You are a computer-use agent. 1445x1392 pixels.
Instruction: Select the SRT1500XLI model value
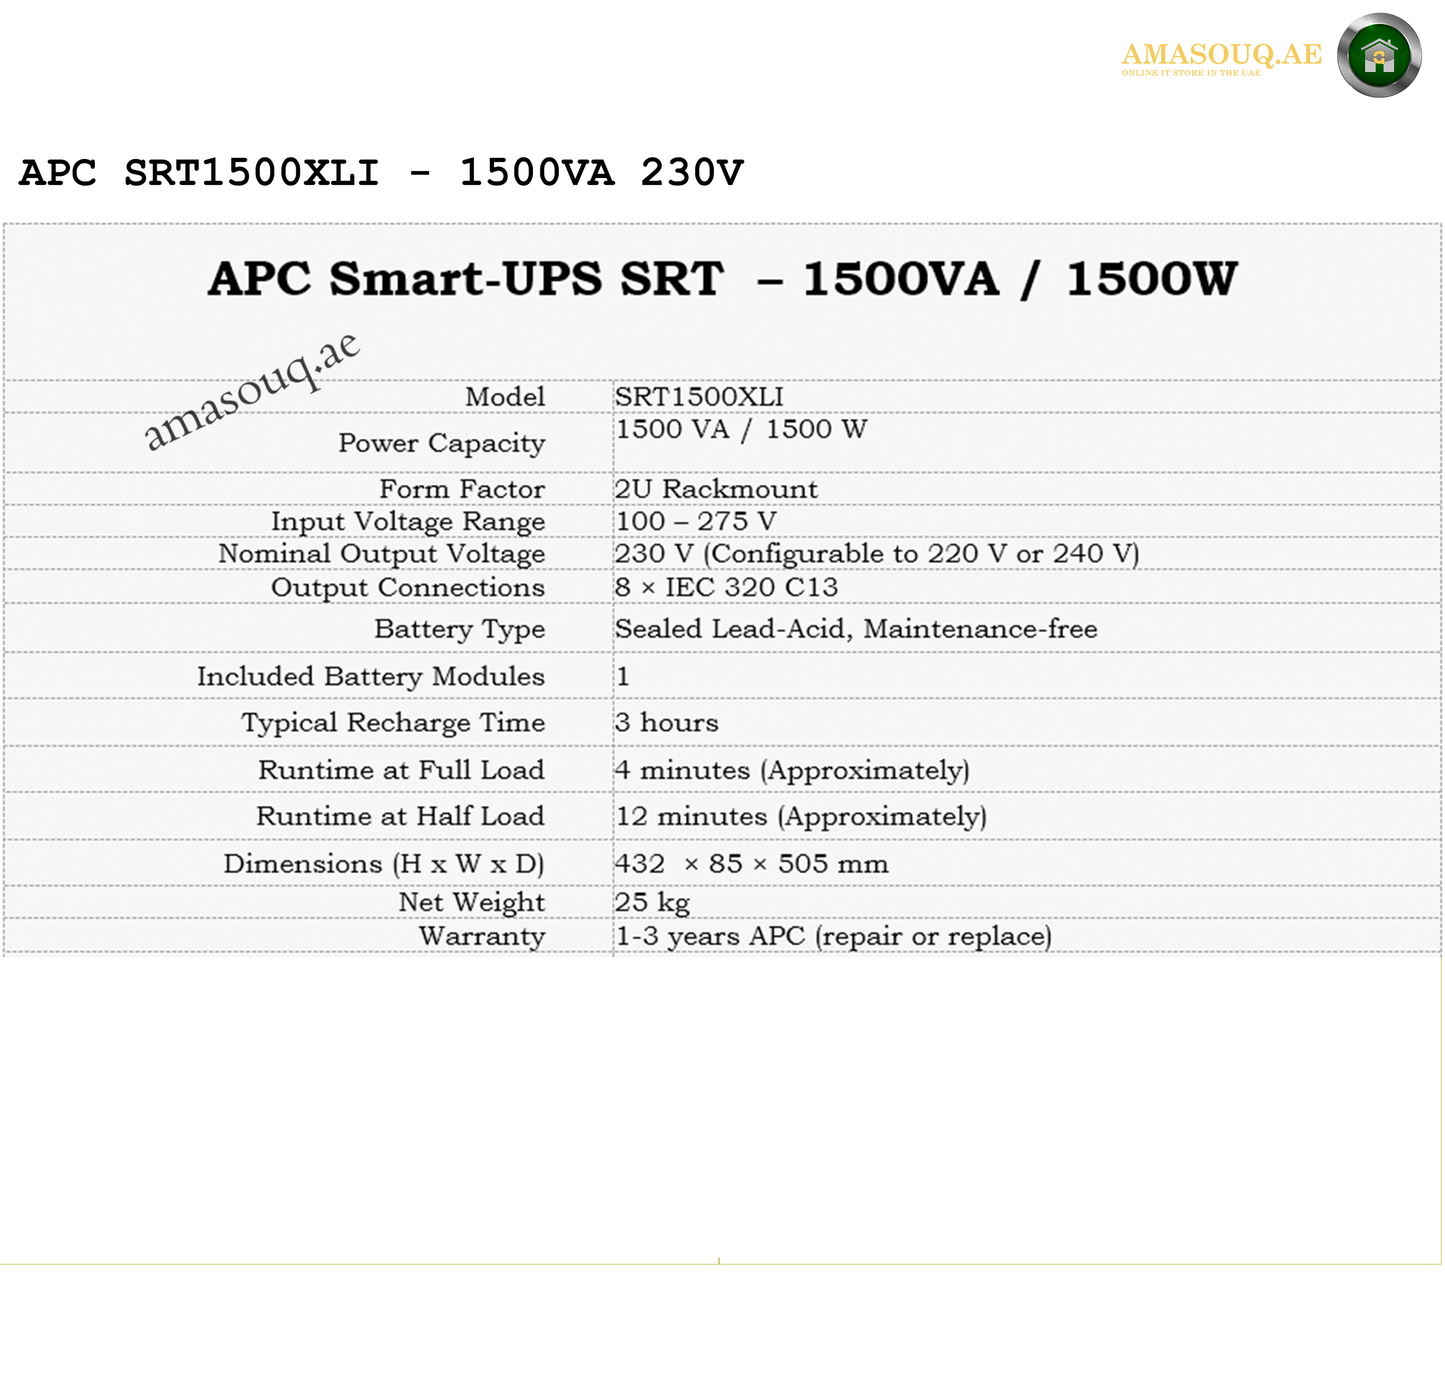(x=699, y=397)
